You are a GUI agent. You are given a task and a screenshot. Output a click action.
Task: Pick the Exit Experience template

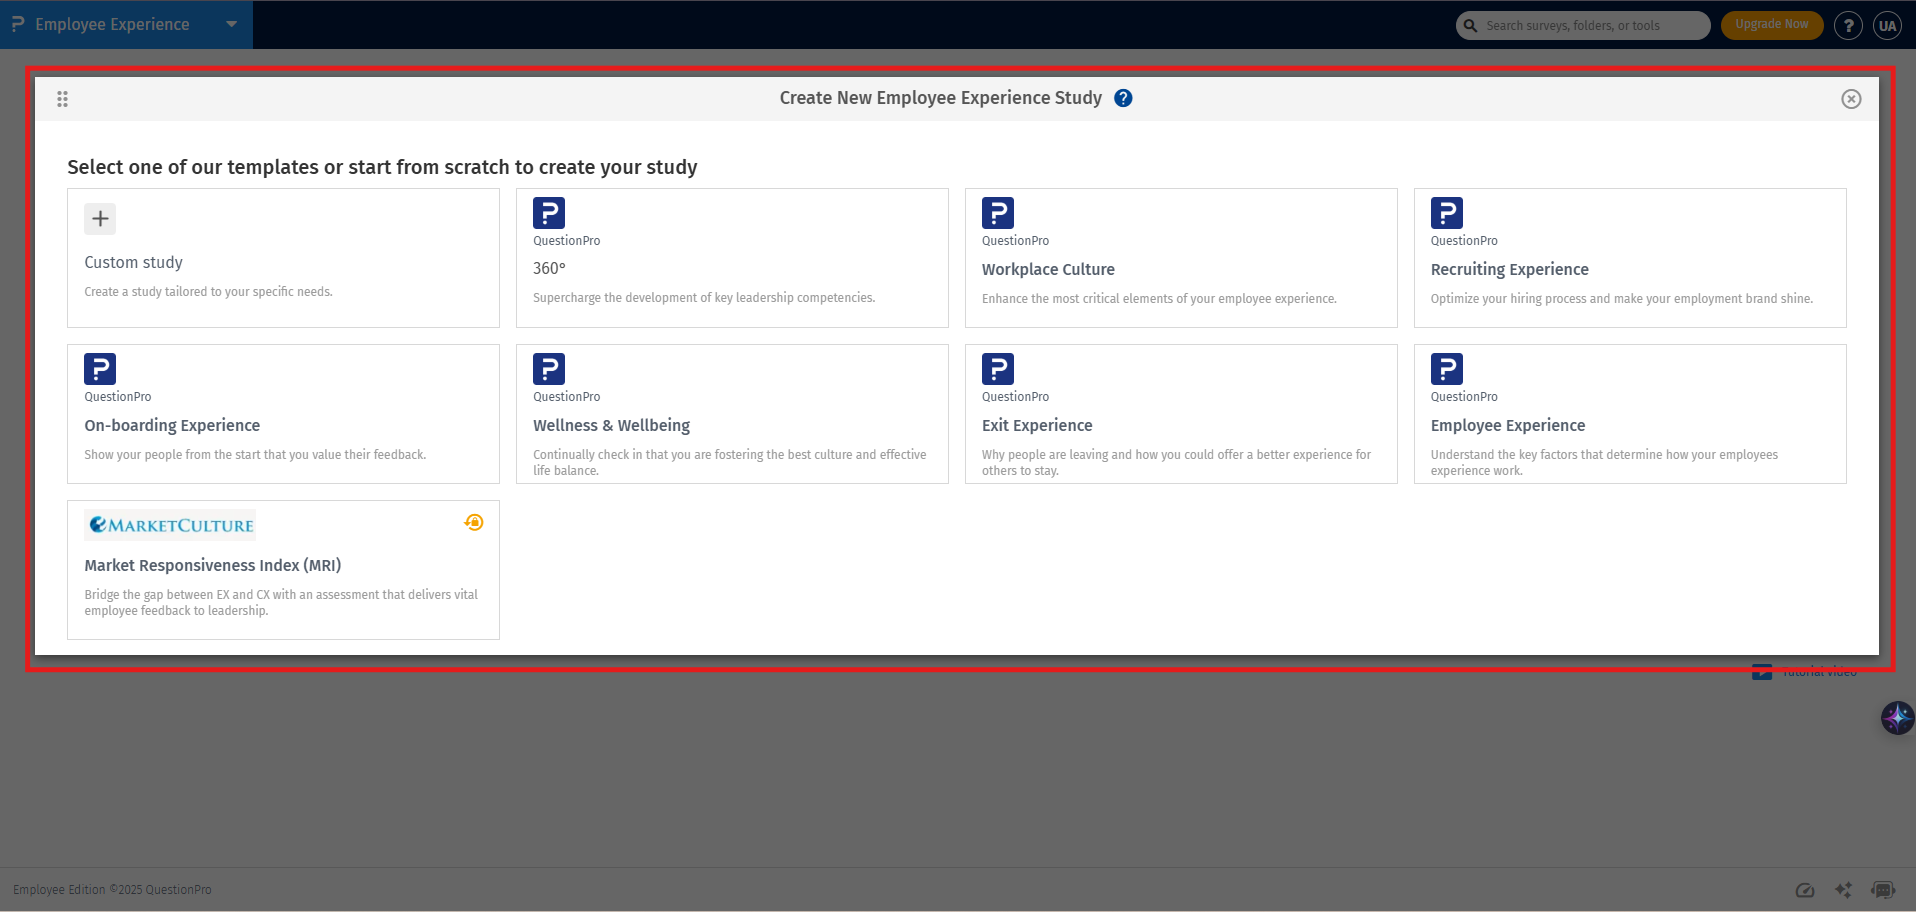coord(1180,414)
